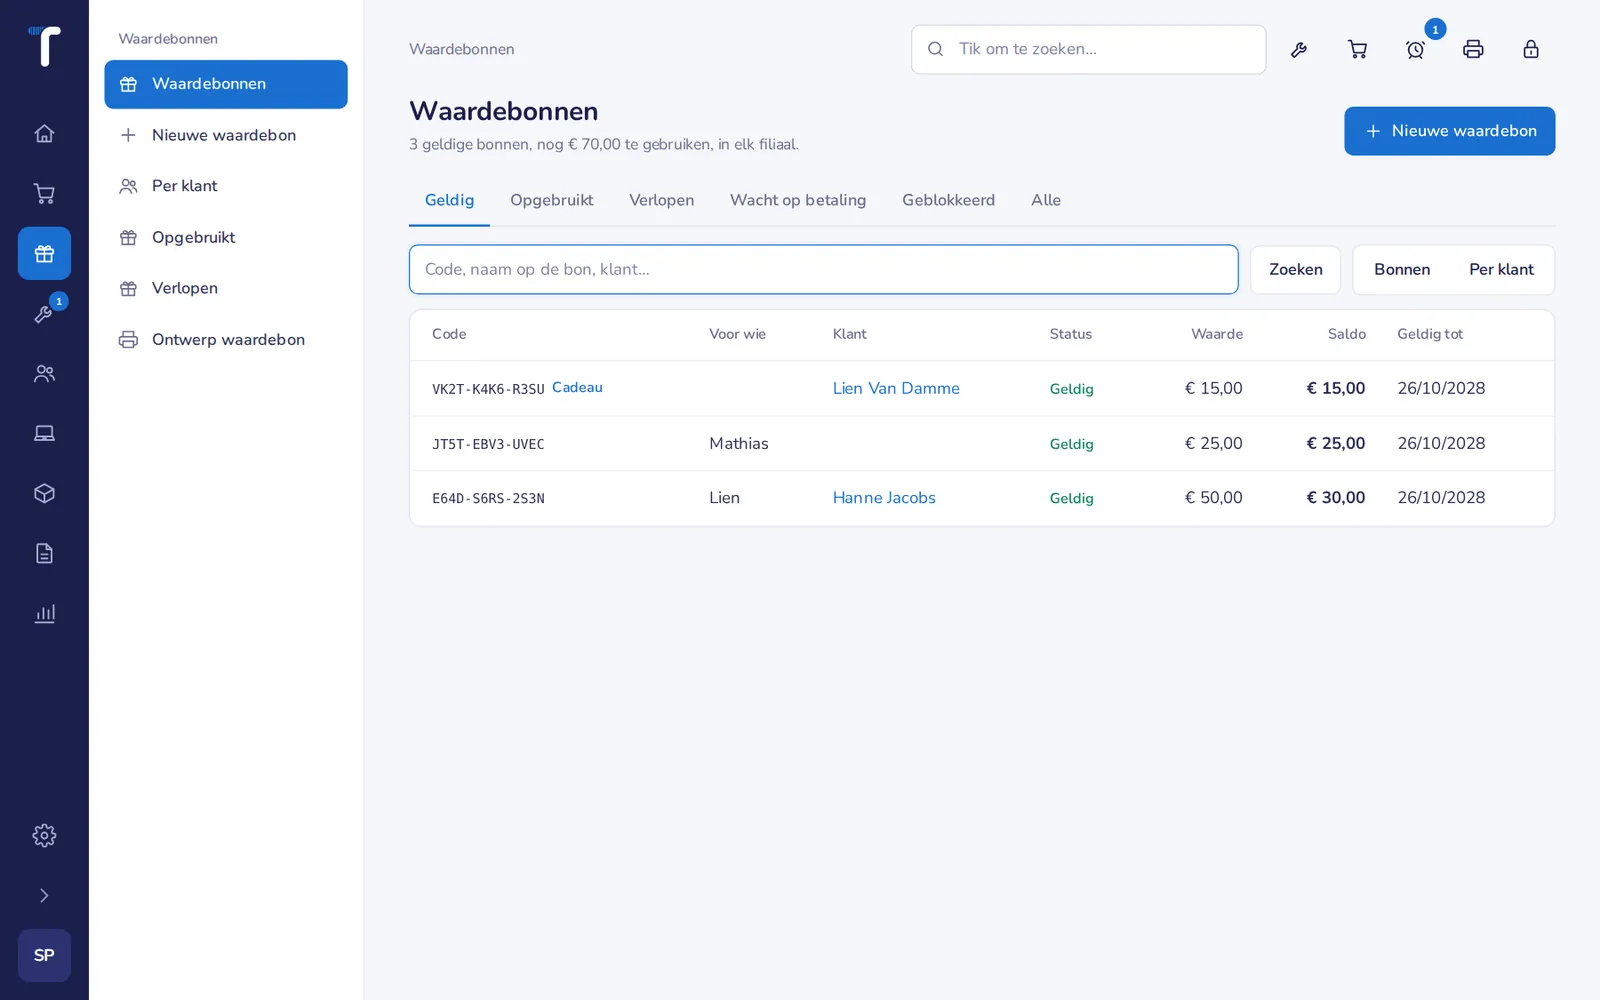Viewport: 1600px width, 1000px height.
Task: Open customer link 'Hanne Jacobs'
Action: (x=884, y=497)
